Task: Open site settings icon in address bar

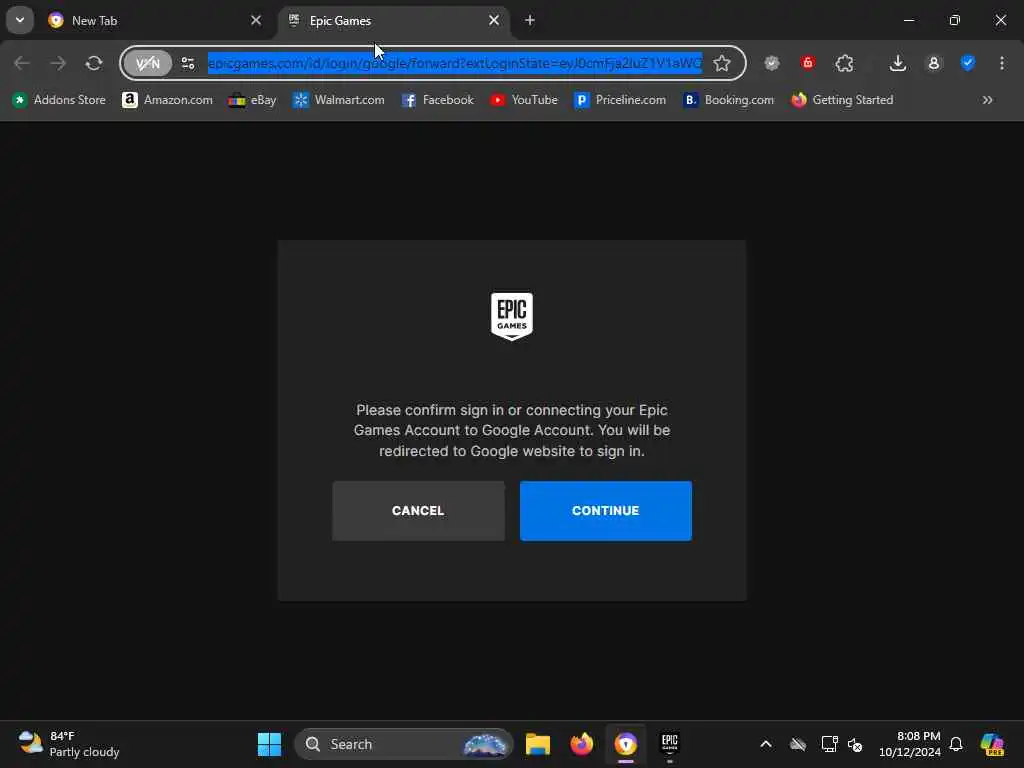Action: pos(188,63)
